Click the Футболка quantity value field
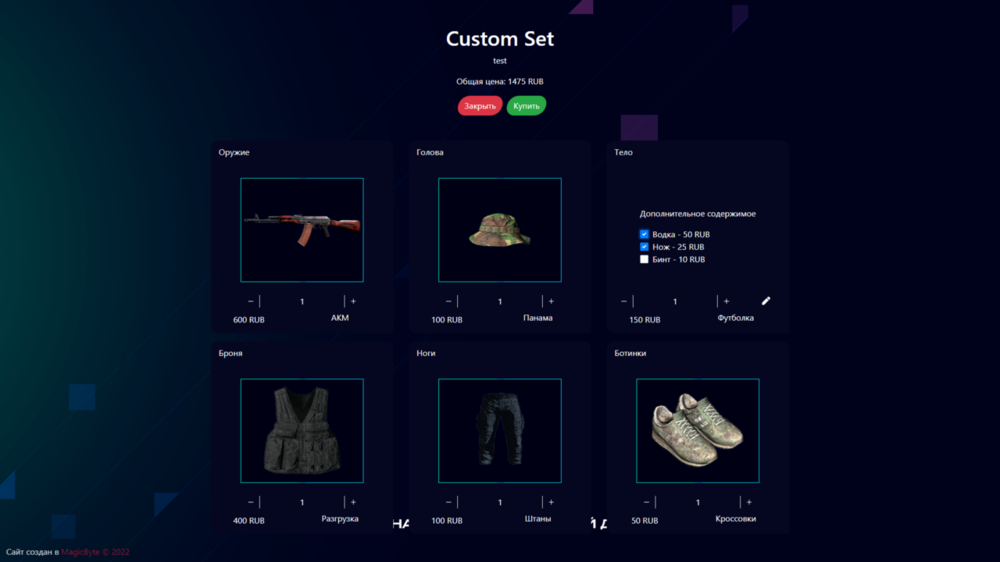Viewport: 1000px width, 562px height. [x=675, y=301]
